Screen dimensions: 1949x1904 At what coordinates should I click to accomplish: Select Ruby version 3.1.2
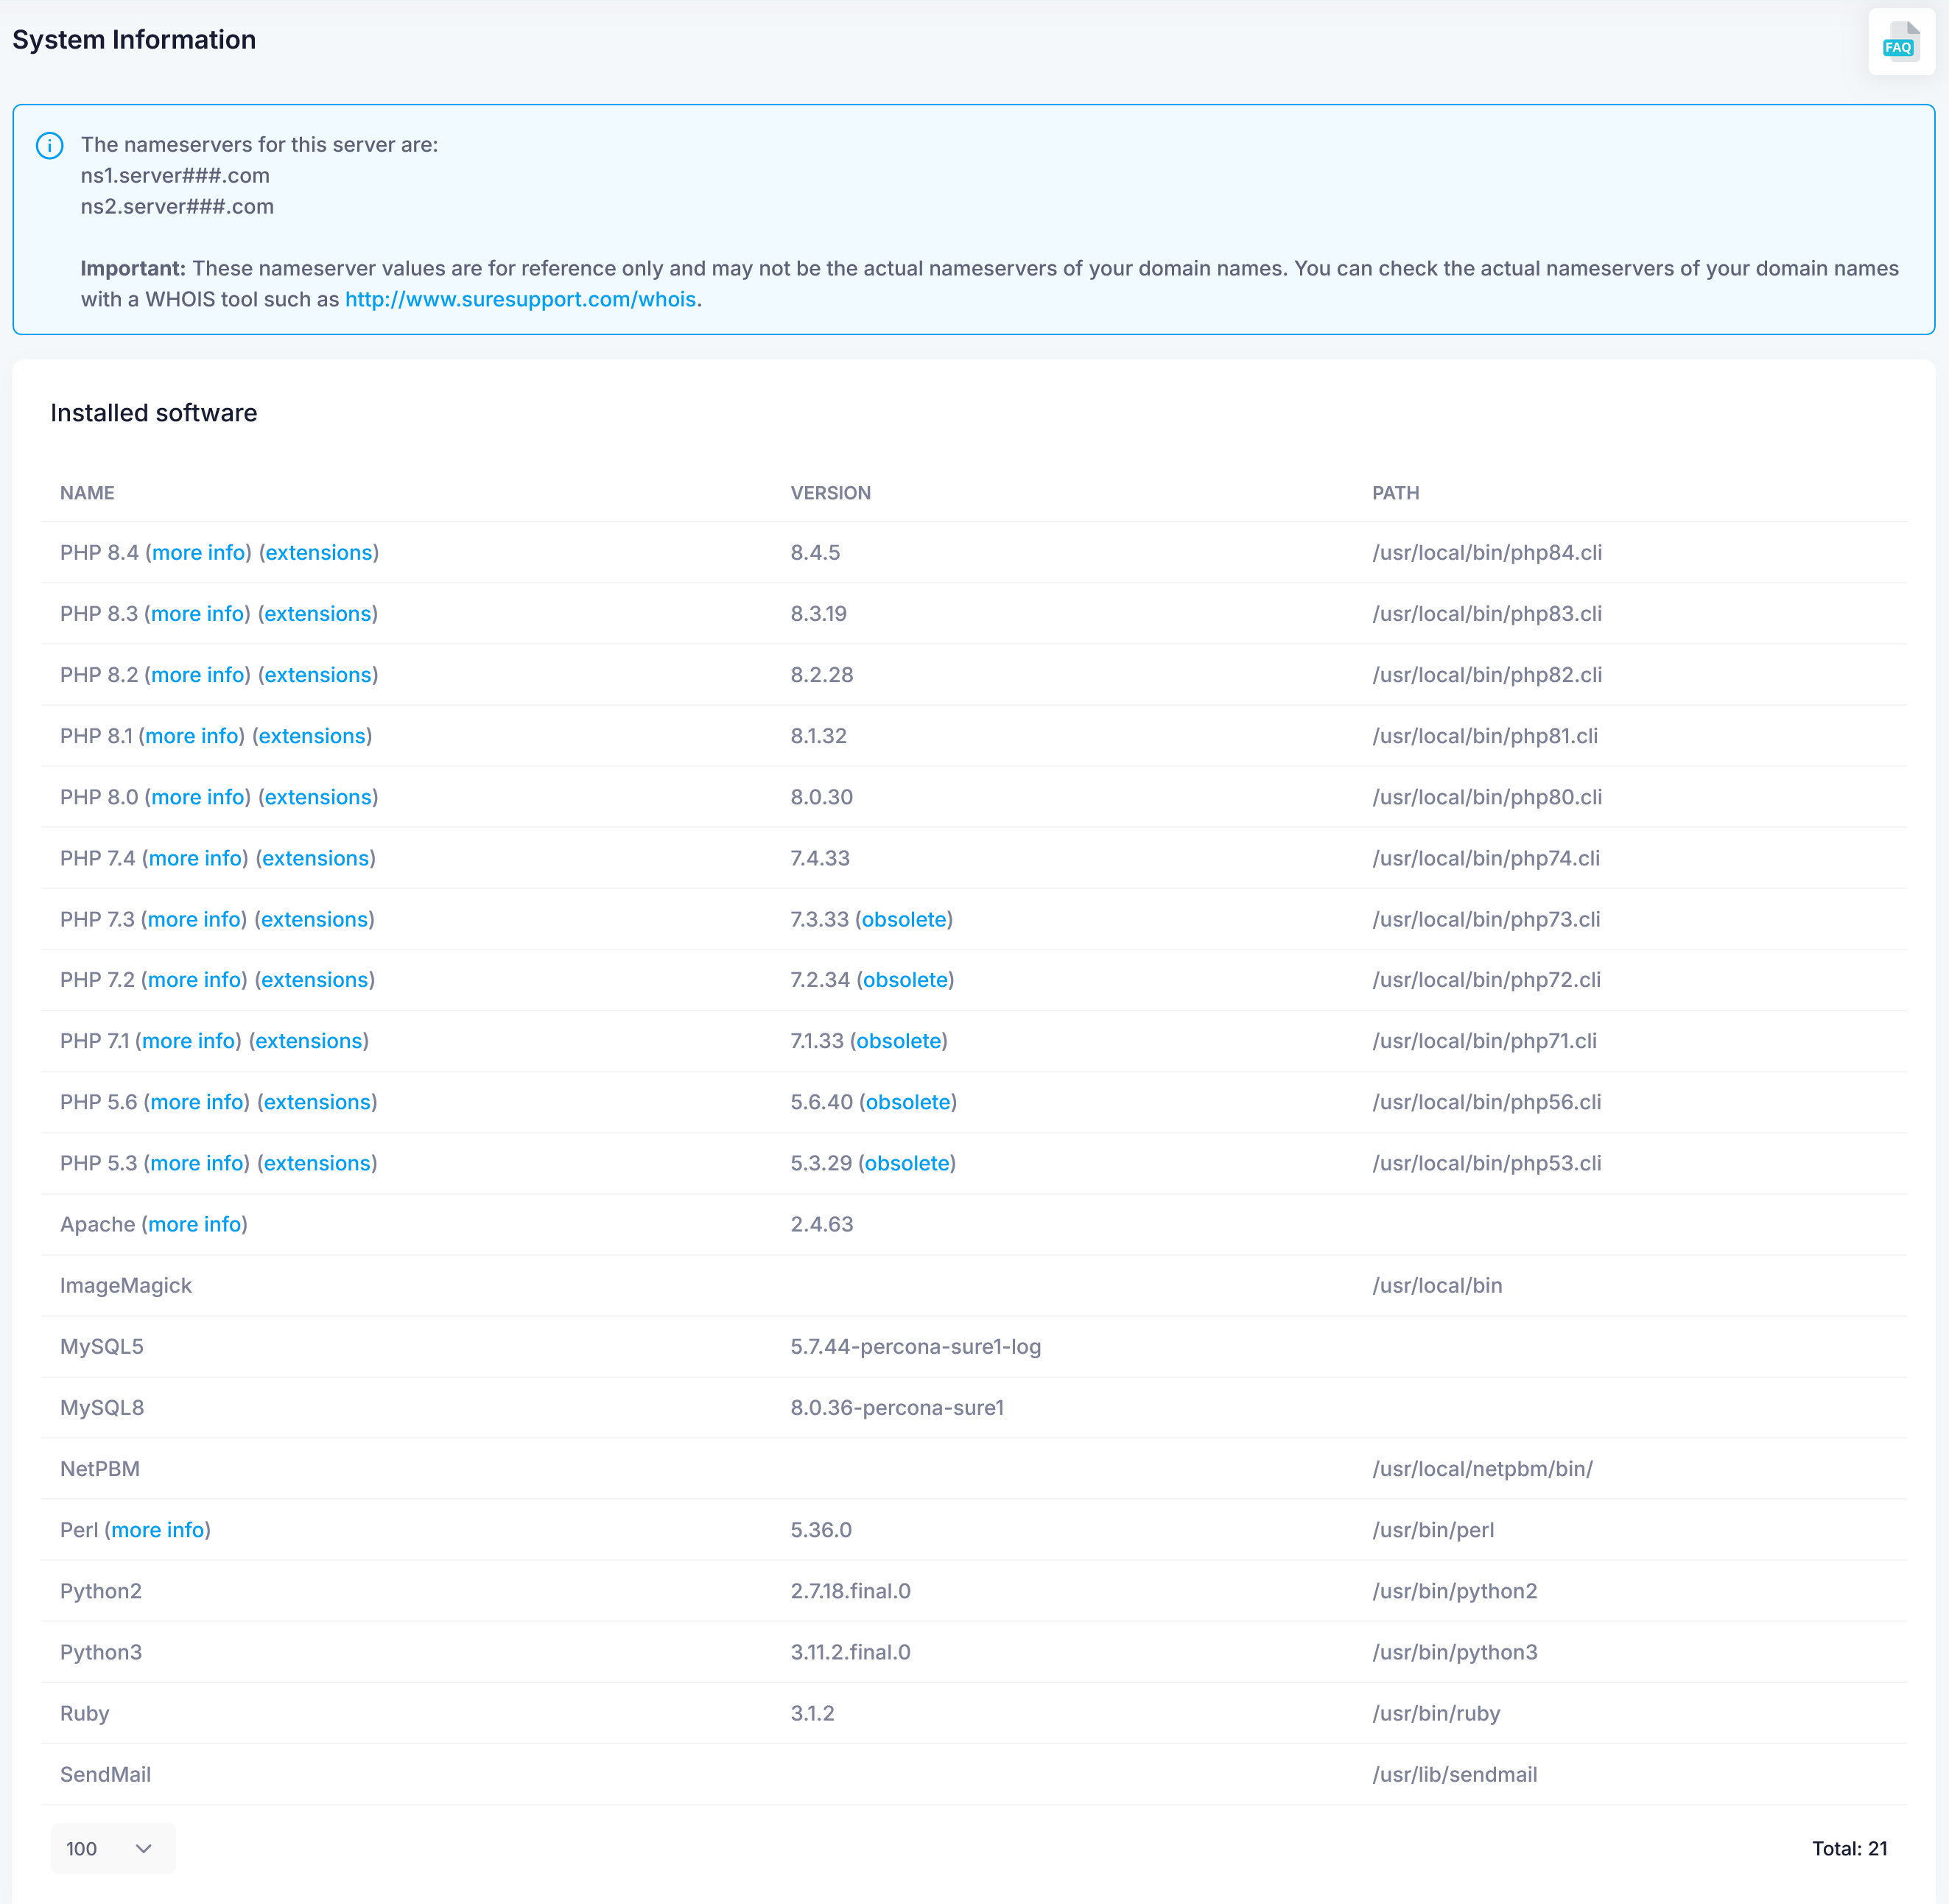tap(812, 1712)
